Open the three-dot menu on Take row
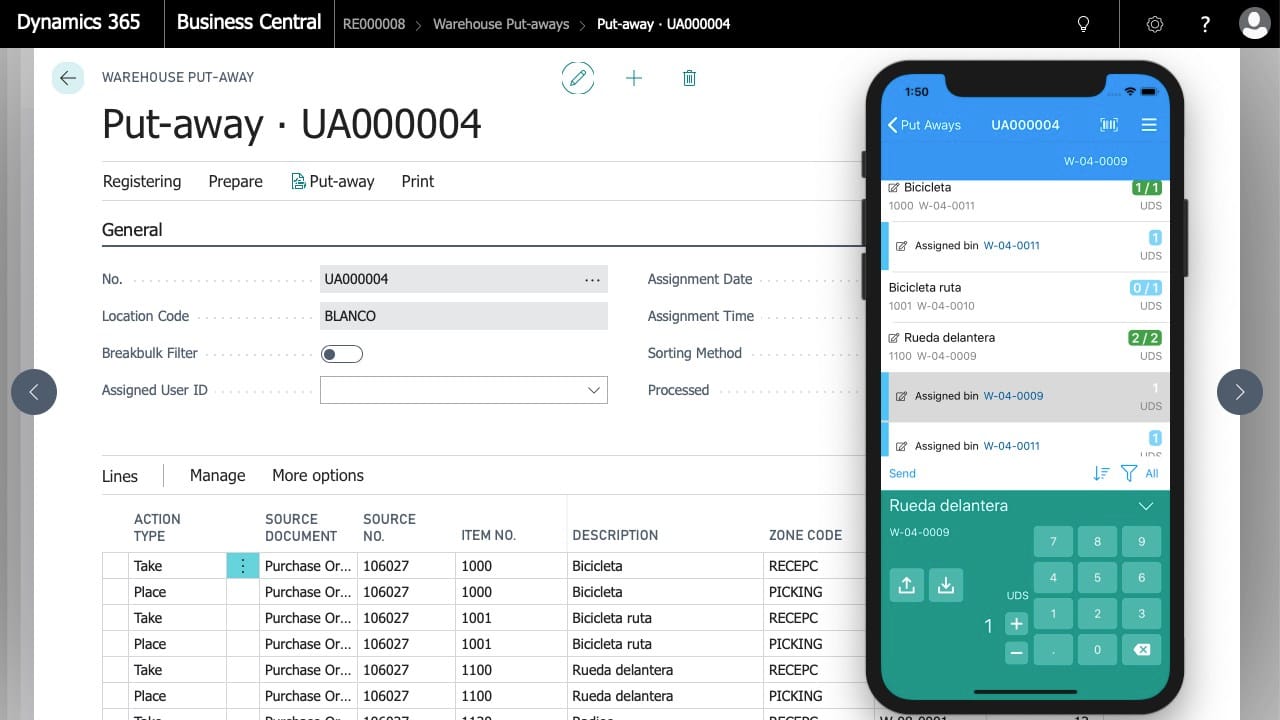The height and width of the screenshot is (720, 1280). tap(242, 566)
